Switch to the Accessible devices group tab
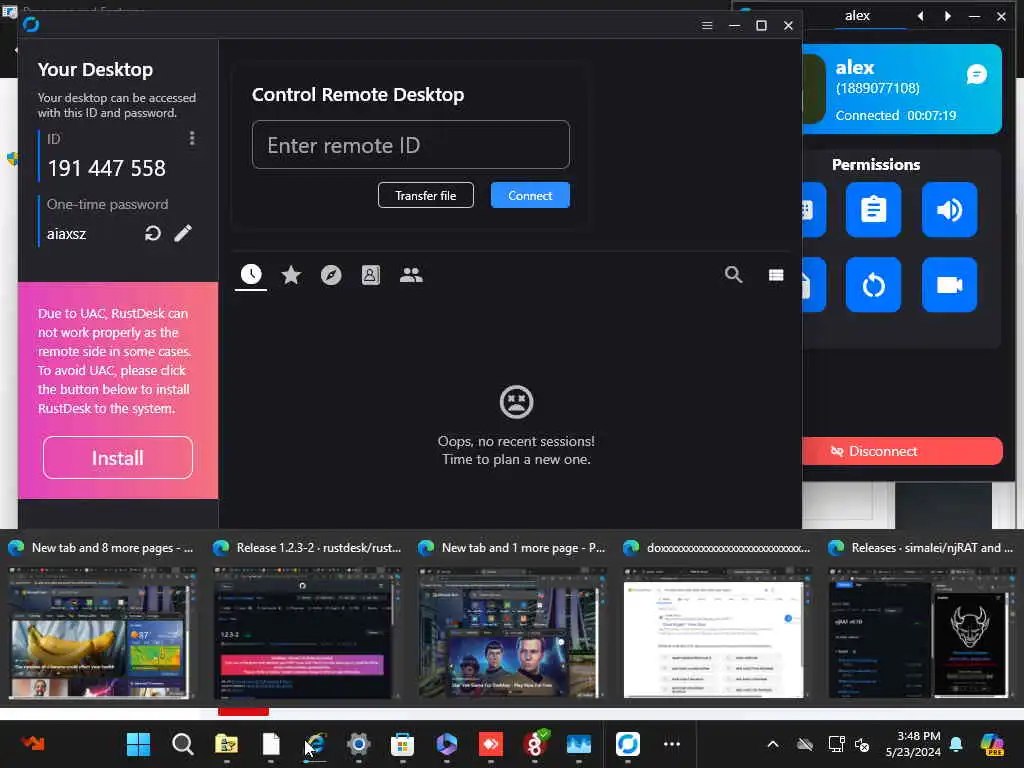Image resolution: width=1024 pixels, height=768 pixels. [x=411, y=275]
